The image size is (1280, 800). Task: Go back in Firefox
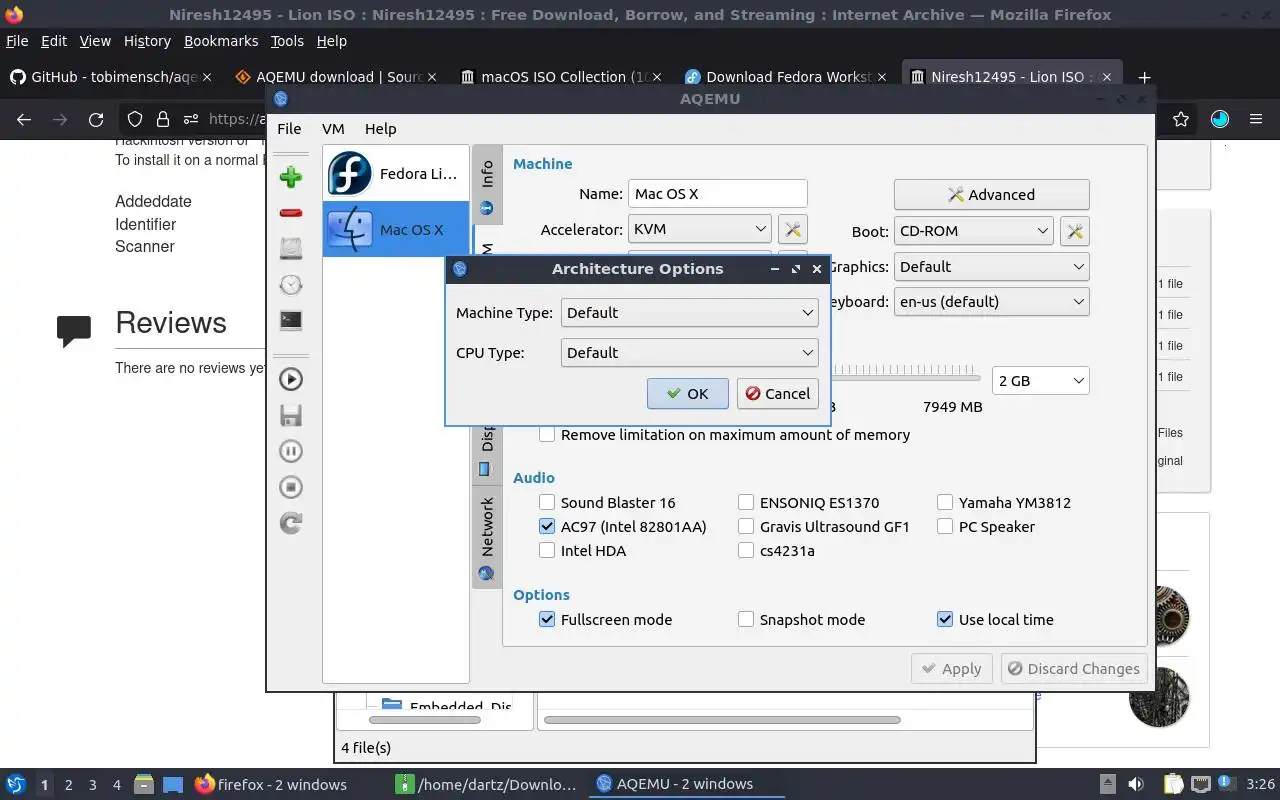(x=24, y=119)
